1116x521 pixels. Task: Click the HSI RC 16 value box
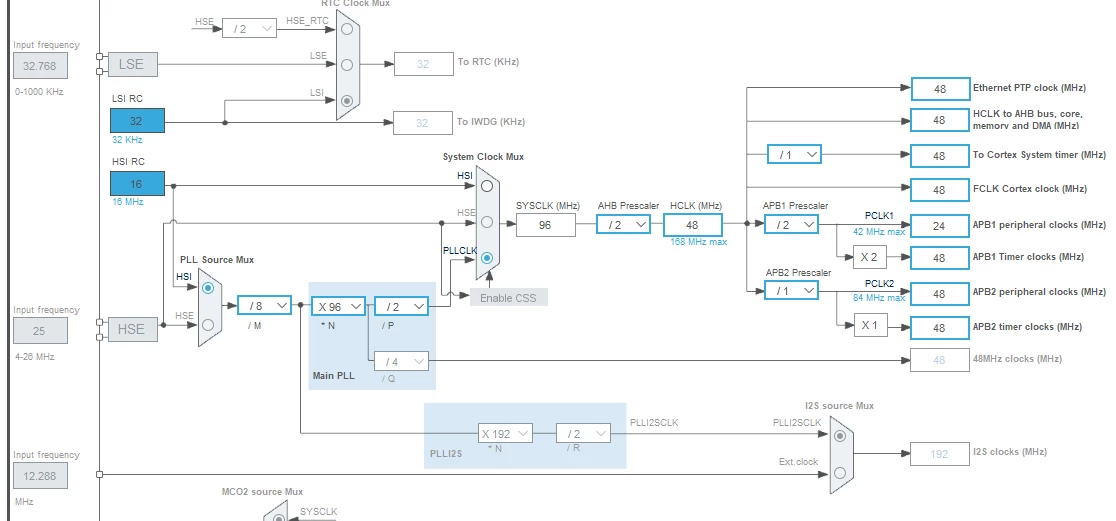tap(137, 184)
